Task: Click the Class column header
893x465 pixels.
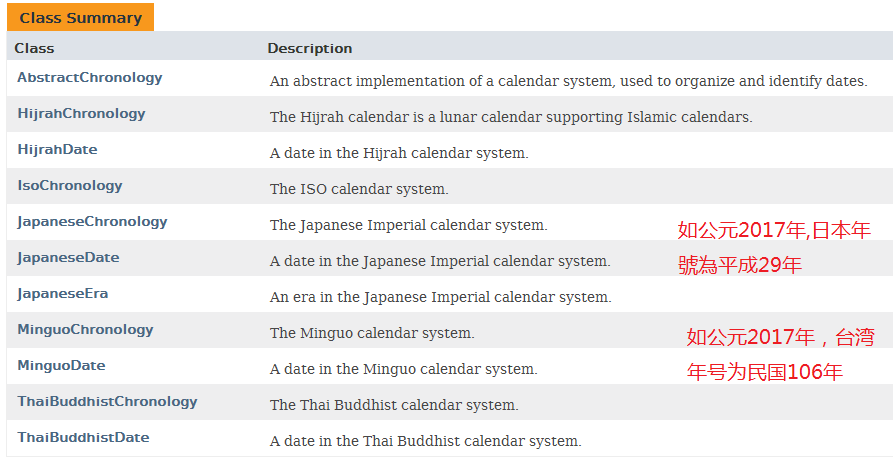Action: click(x=34, y=48)
